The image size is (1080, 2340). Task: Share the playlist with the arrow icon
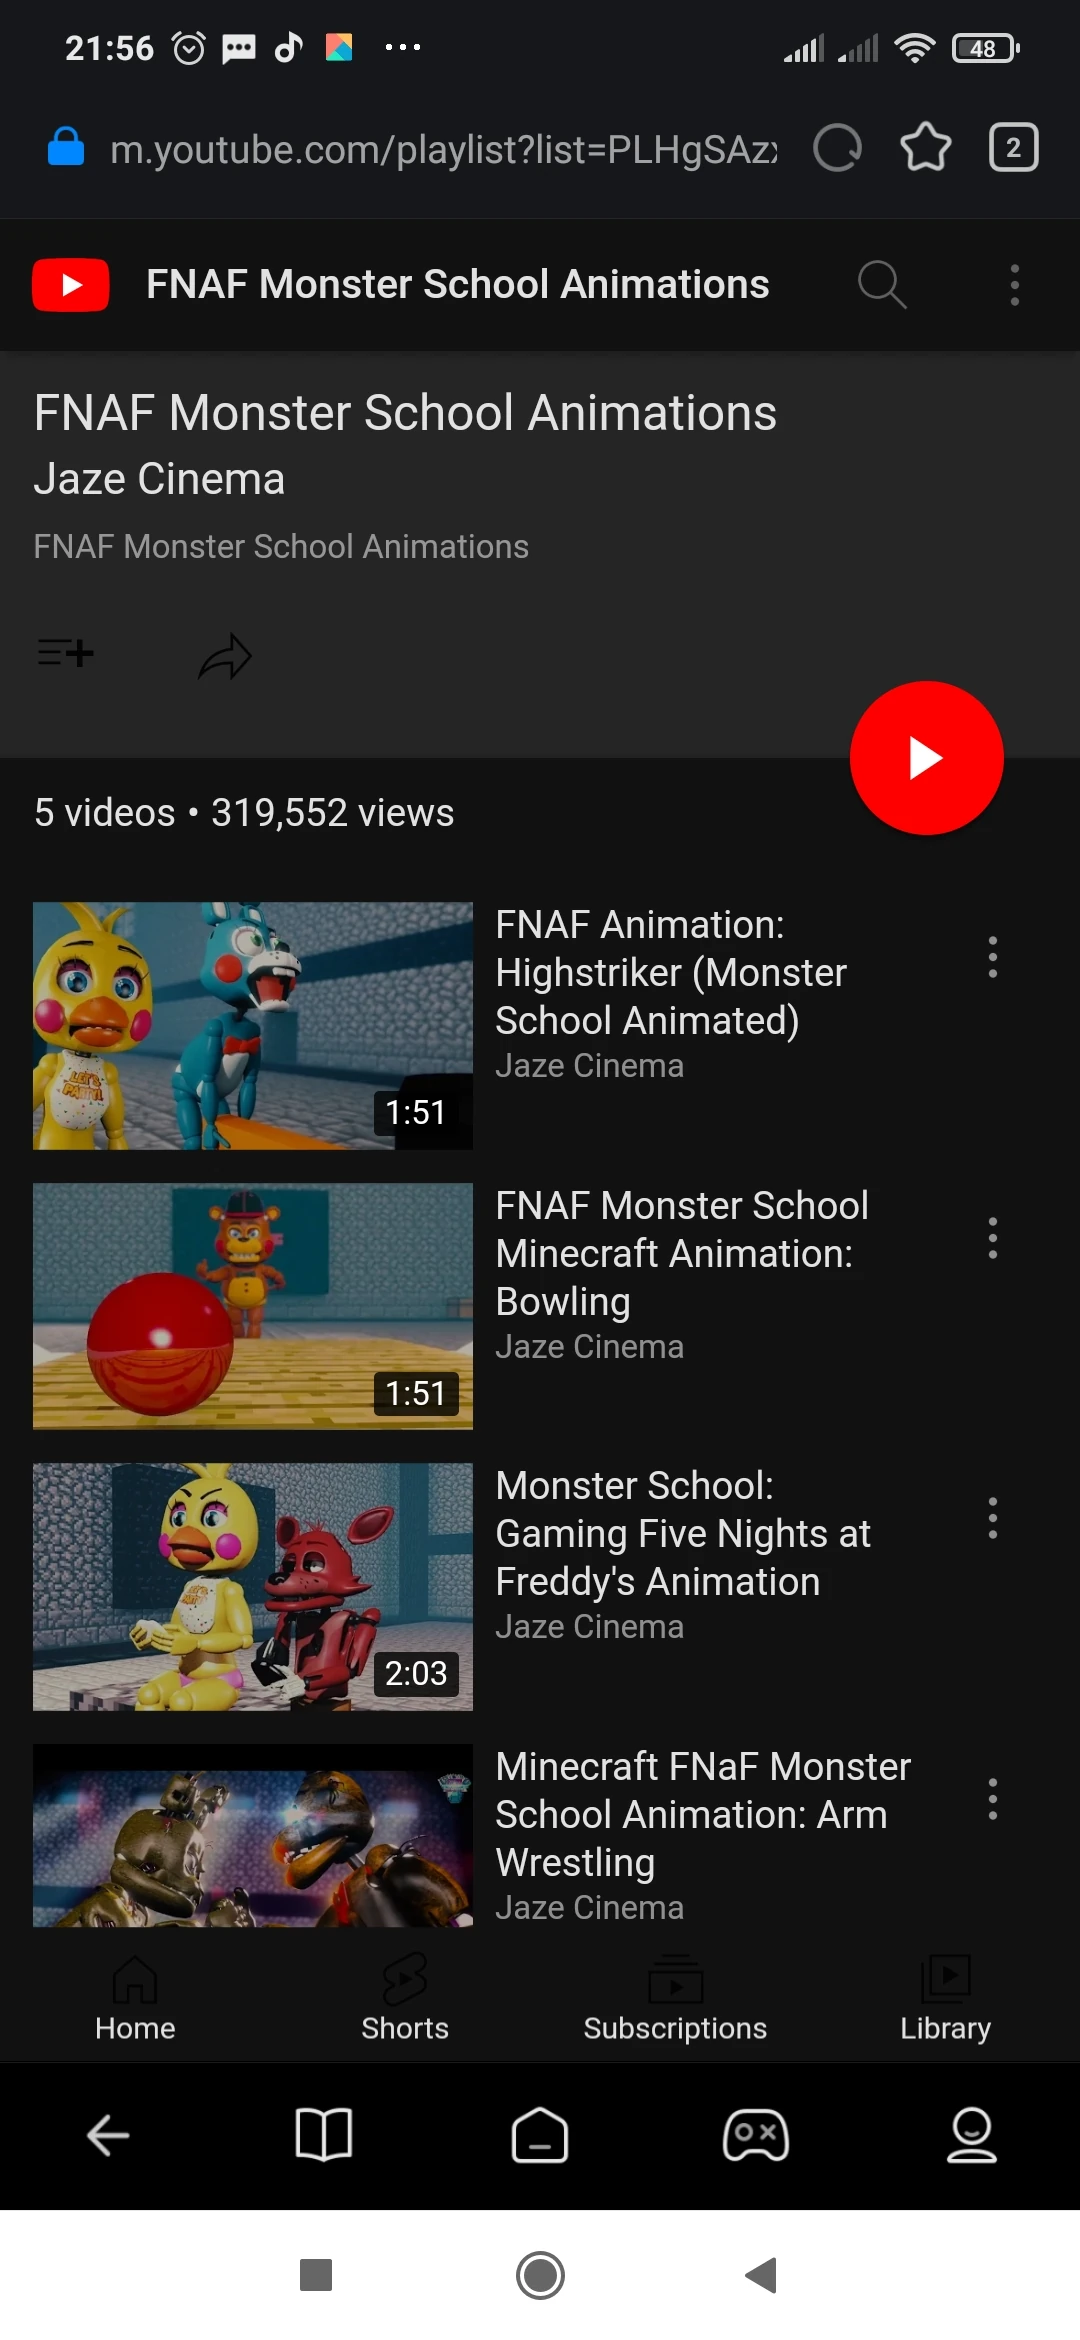pyautogui.click(x=225, y=656)
